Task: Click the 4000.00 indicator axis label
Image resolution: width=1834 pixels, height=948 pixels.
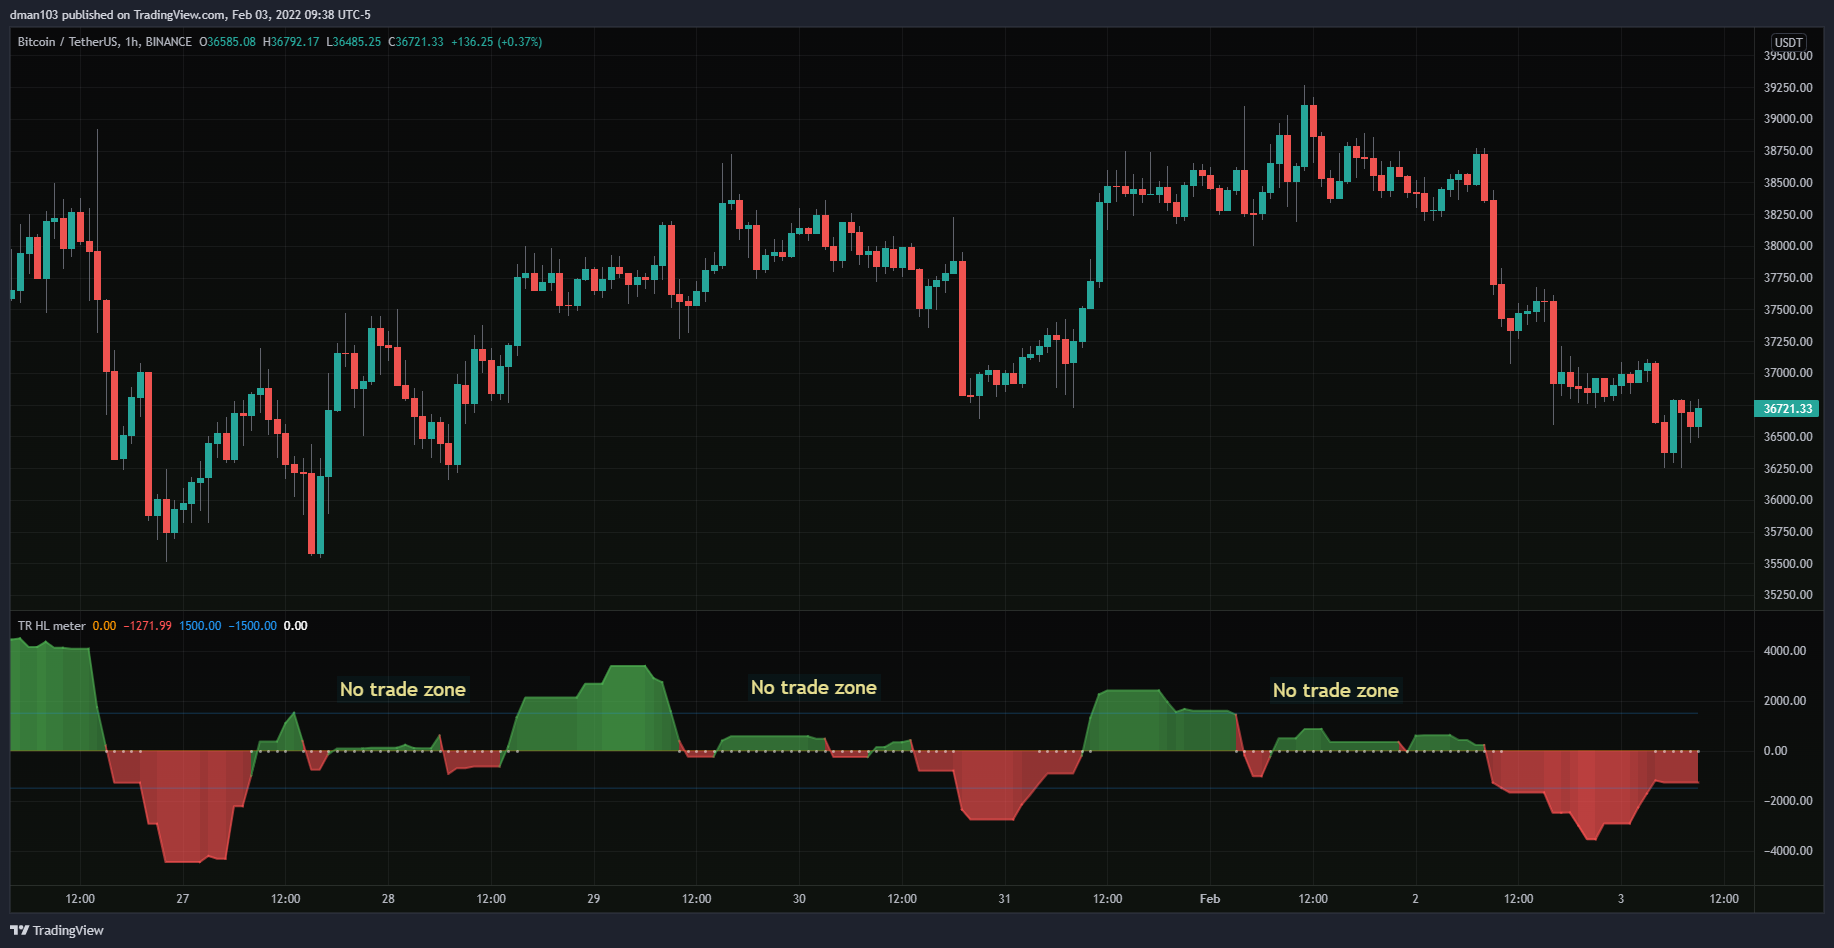Action: [x=1785, y=651]
